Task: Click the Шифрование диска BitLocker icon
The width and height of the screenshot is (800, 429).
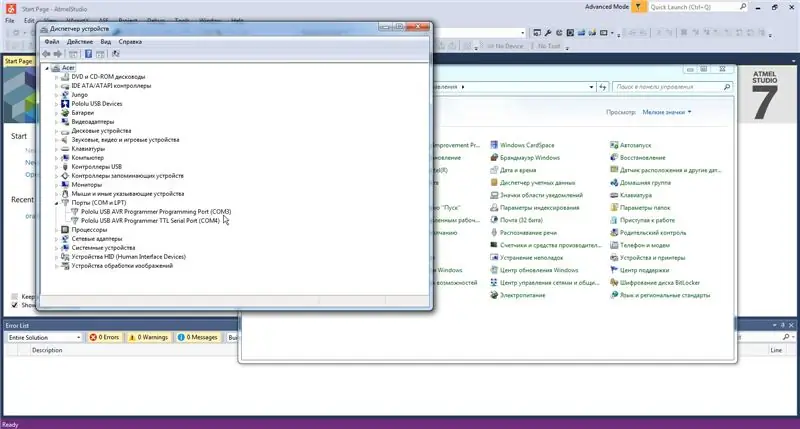Action: (x=614, y=283)
